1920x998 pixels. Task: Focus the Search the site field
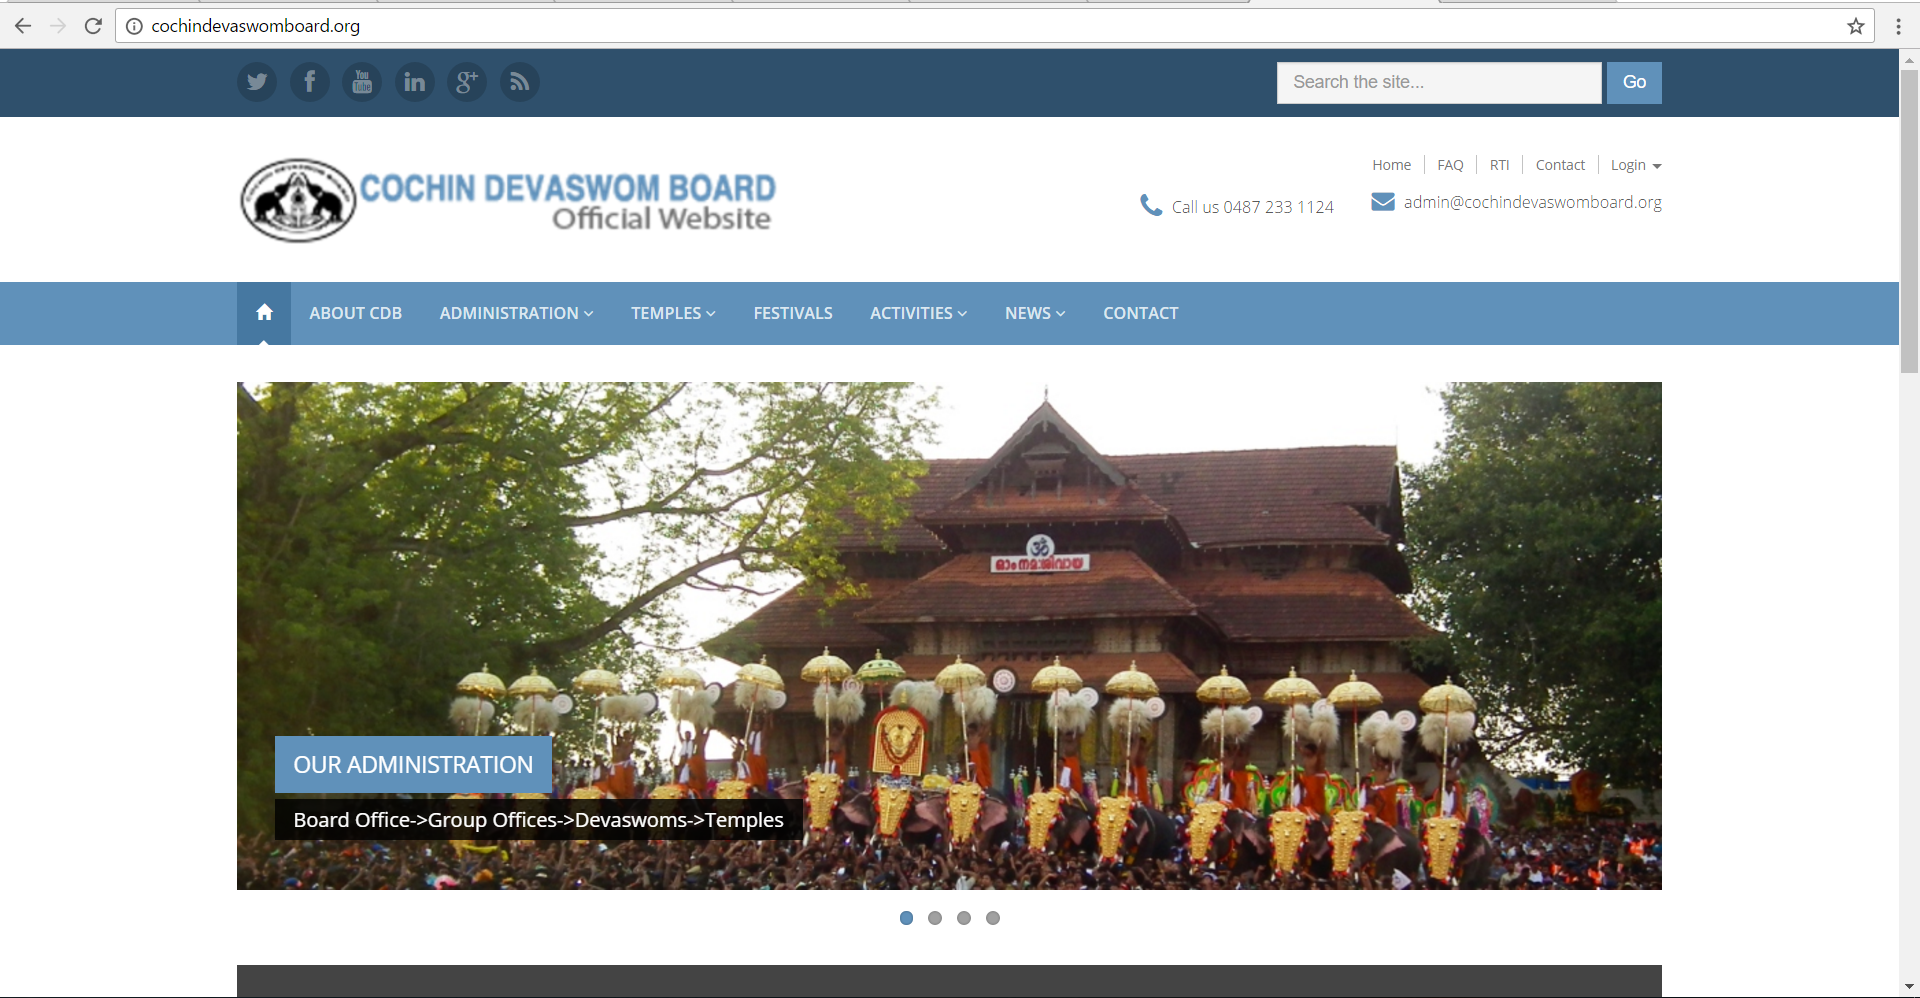point(1438,82)
